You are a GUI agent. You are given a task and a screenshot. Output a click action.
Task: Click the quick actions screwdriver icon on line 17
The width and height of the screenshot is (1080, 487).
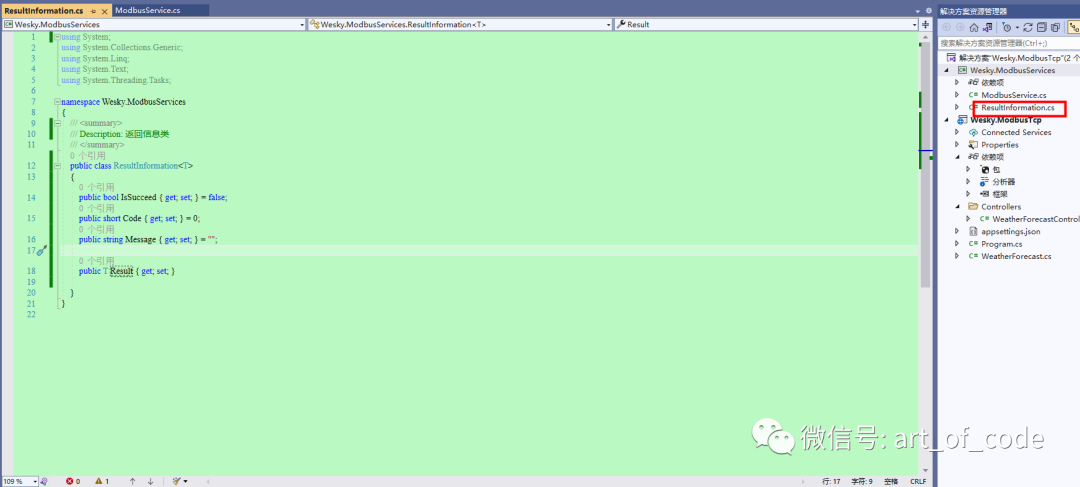point(42,251)
